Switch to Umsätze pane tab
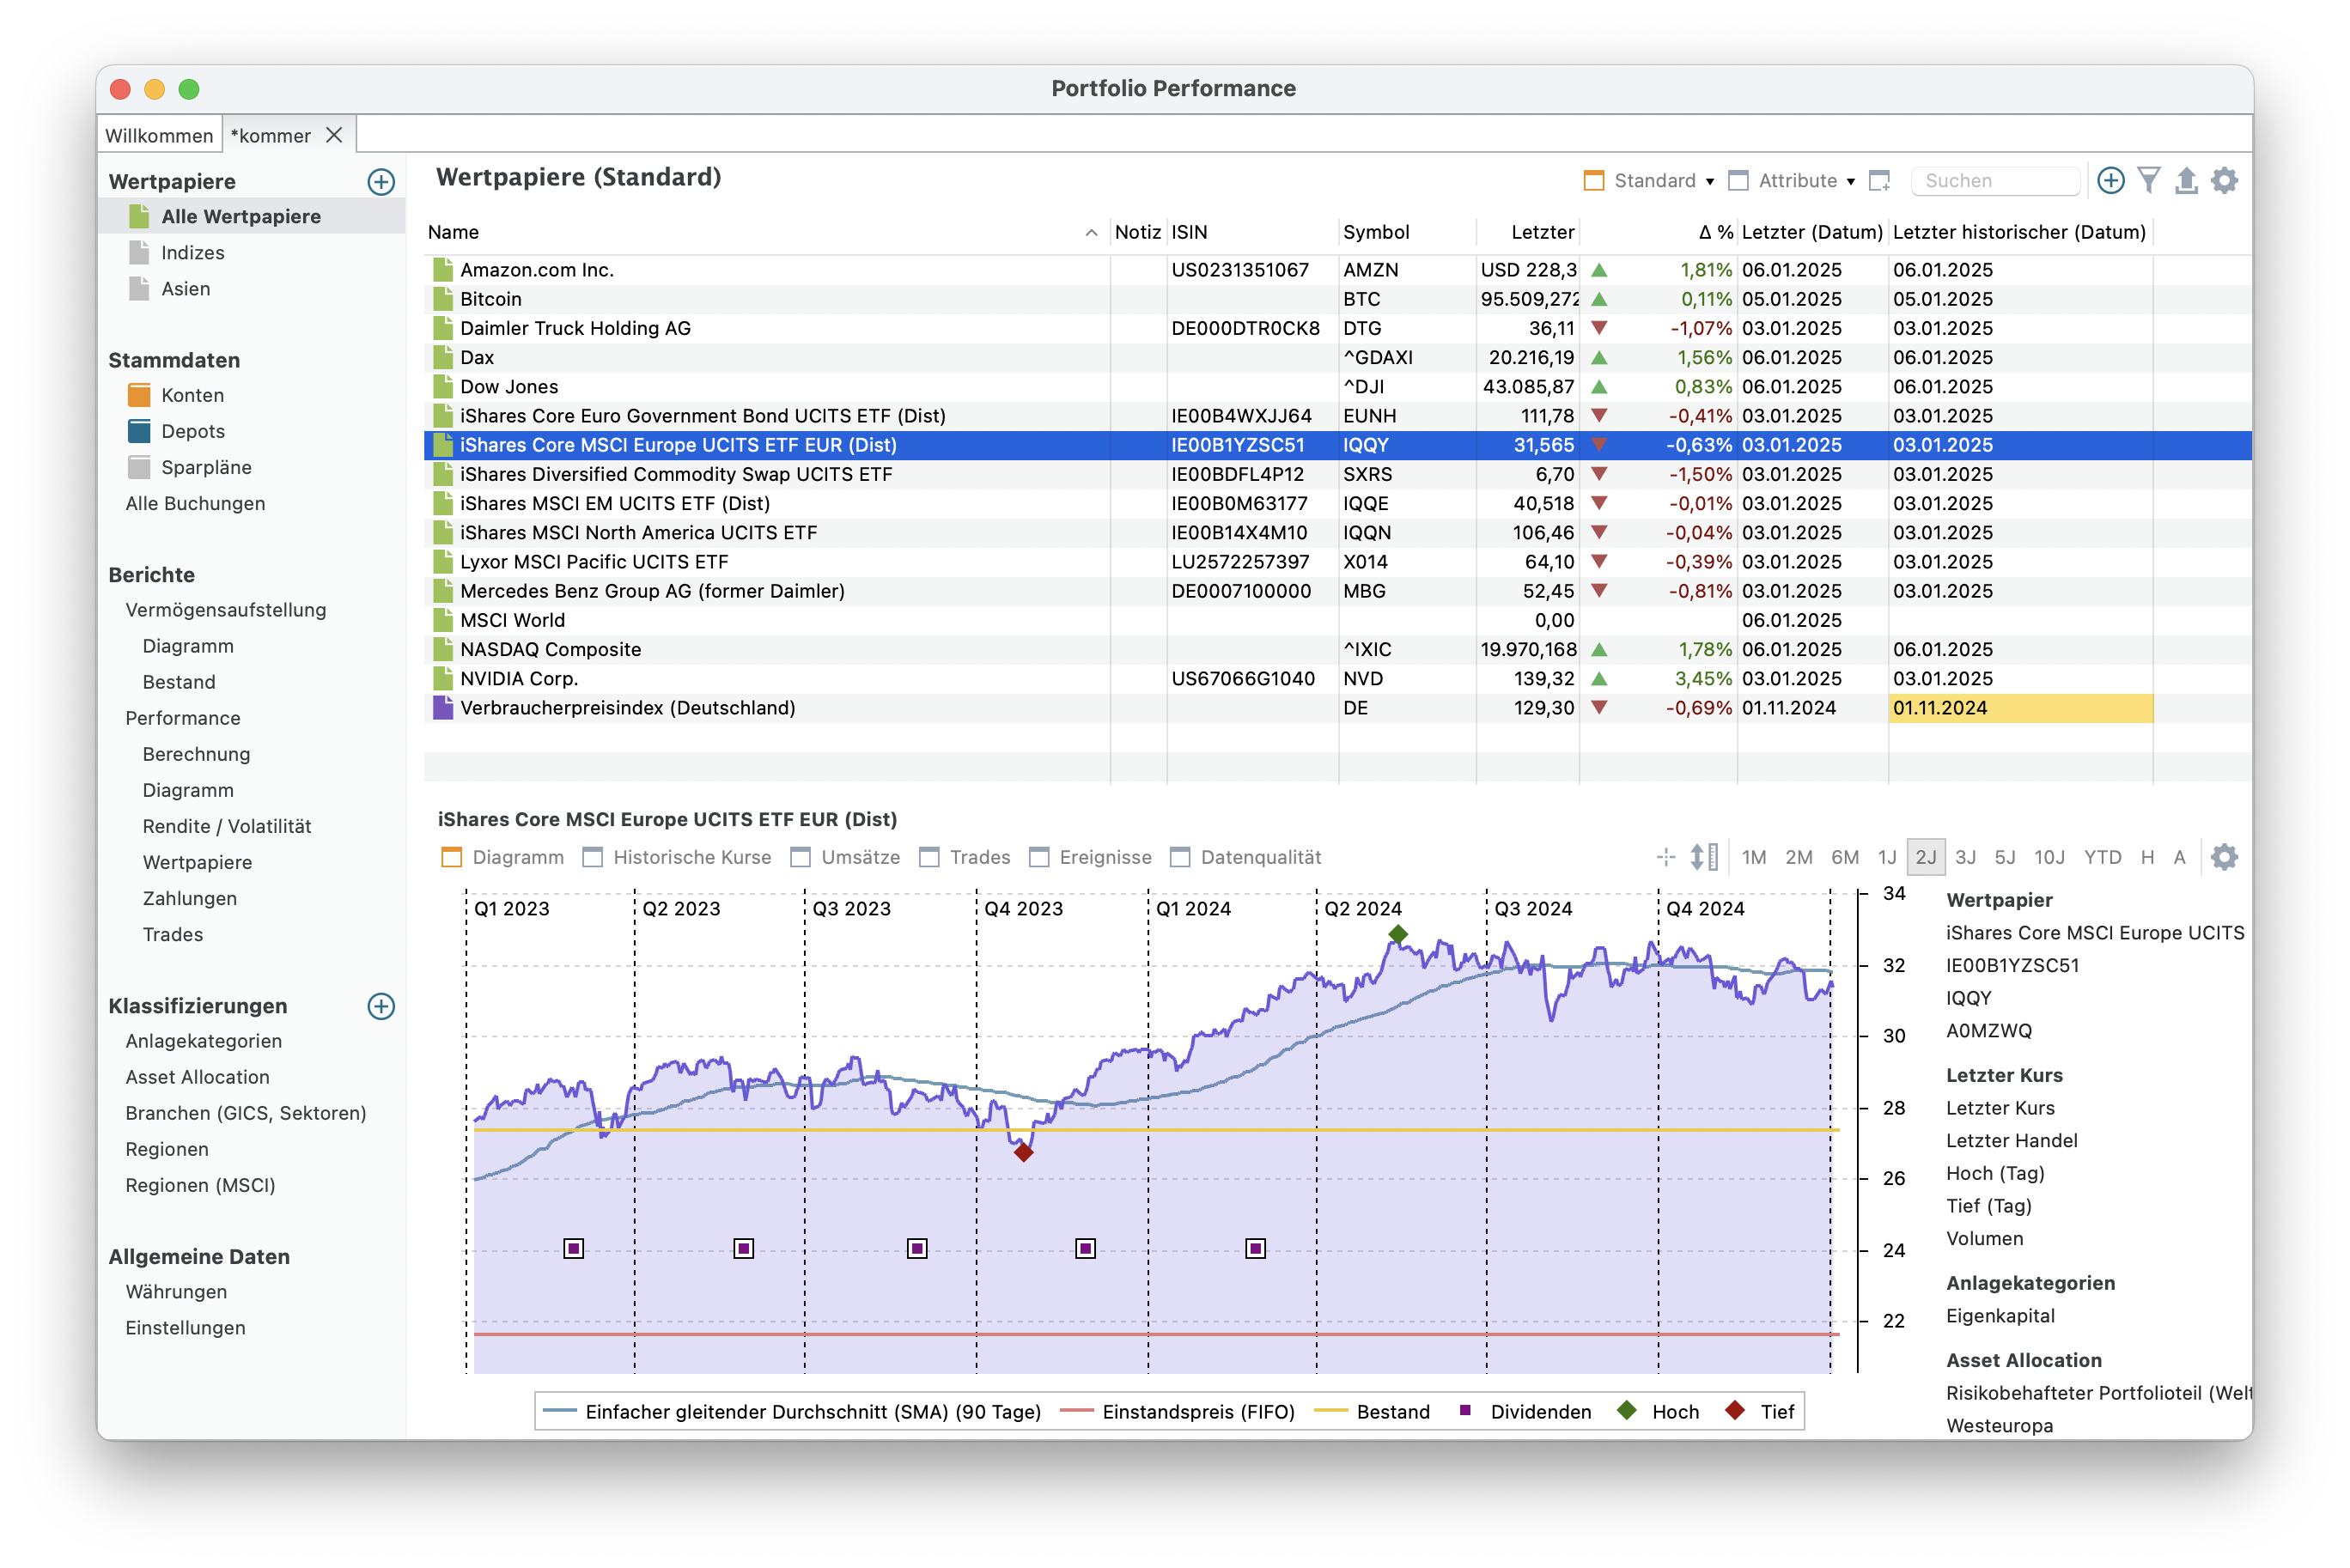This screenshot has height=1568, width=2350. (845, 857)
